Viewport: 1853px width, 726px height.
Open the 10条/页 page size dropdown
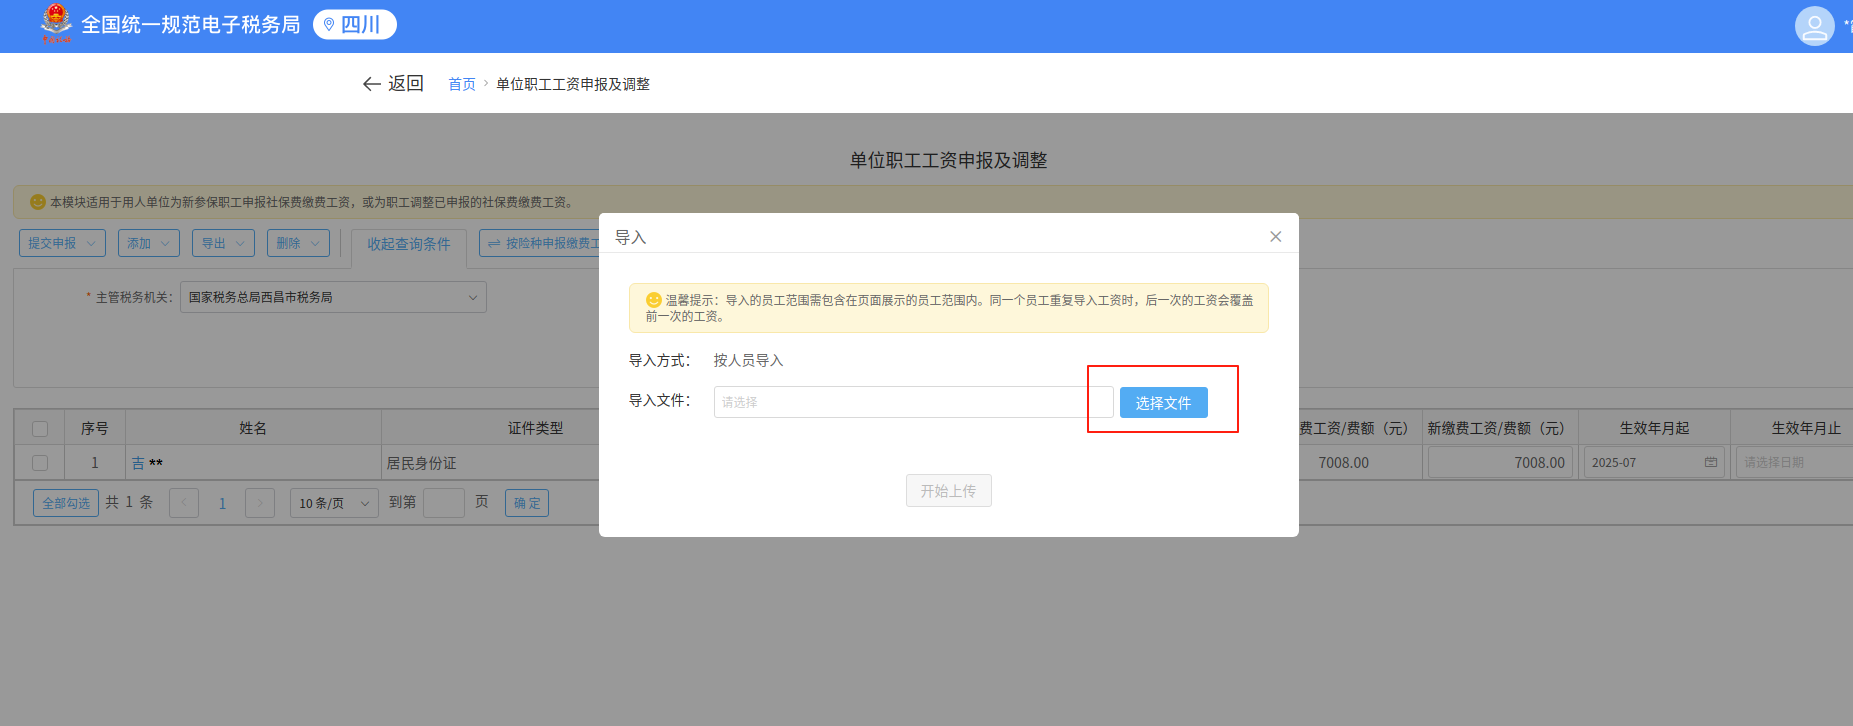click(334, 503)
